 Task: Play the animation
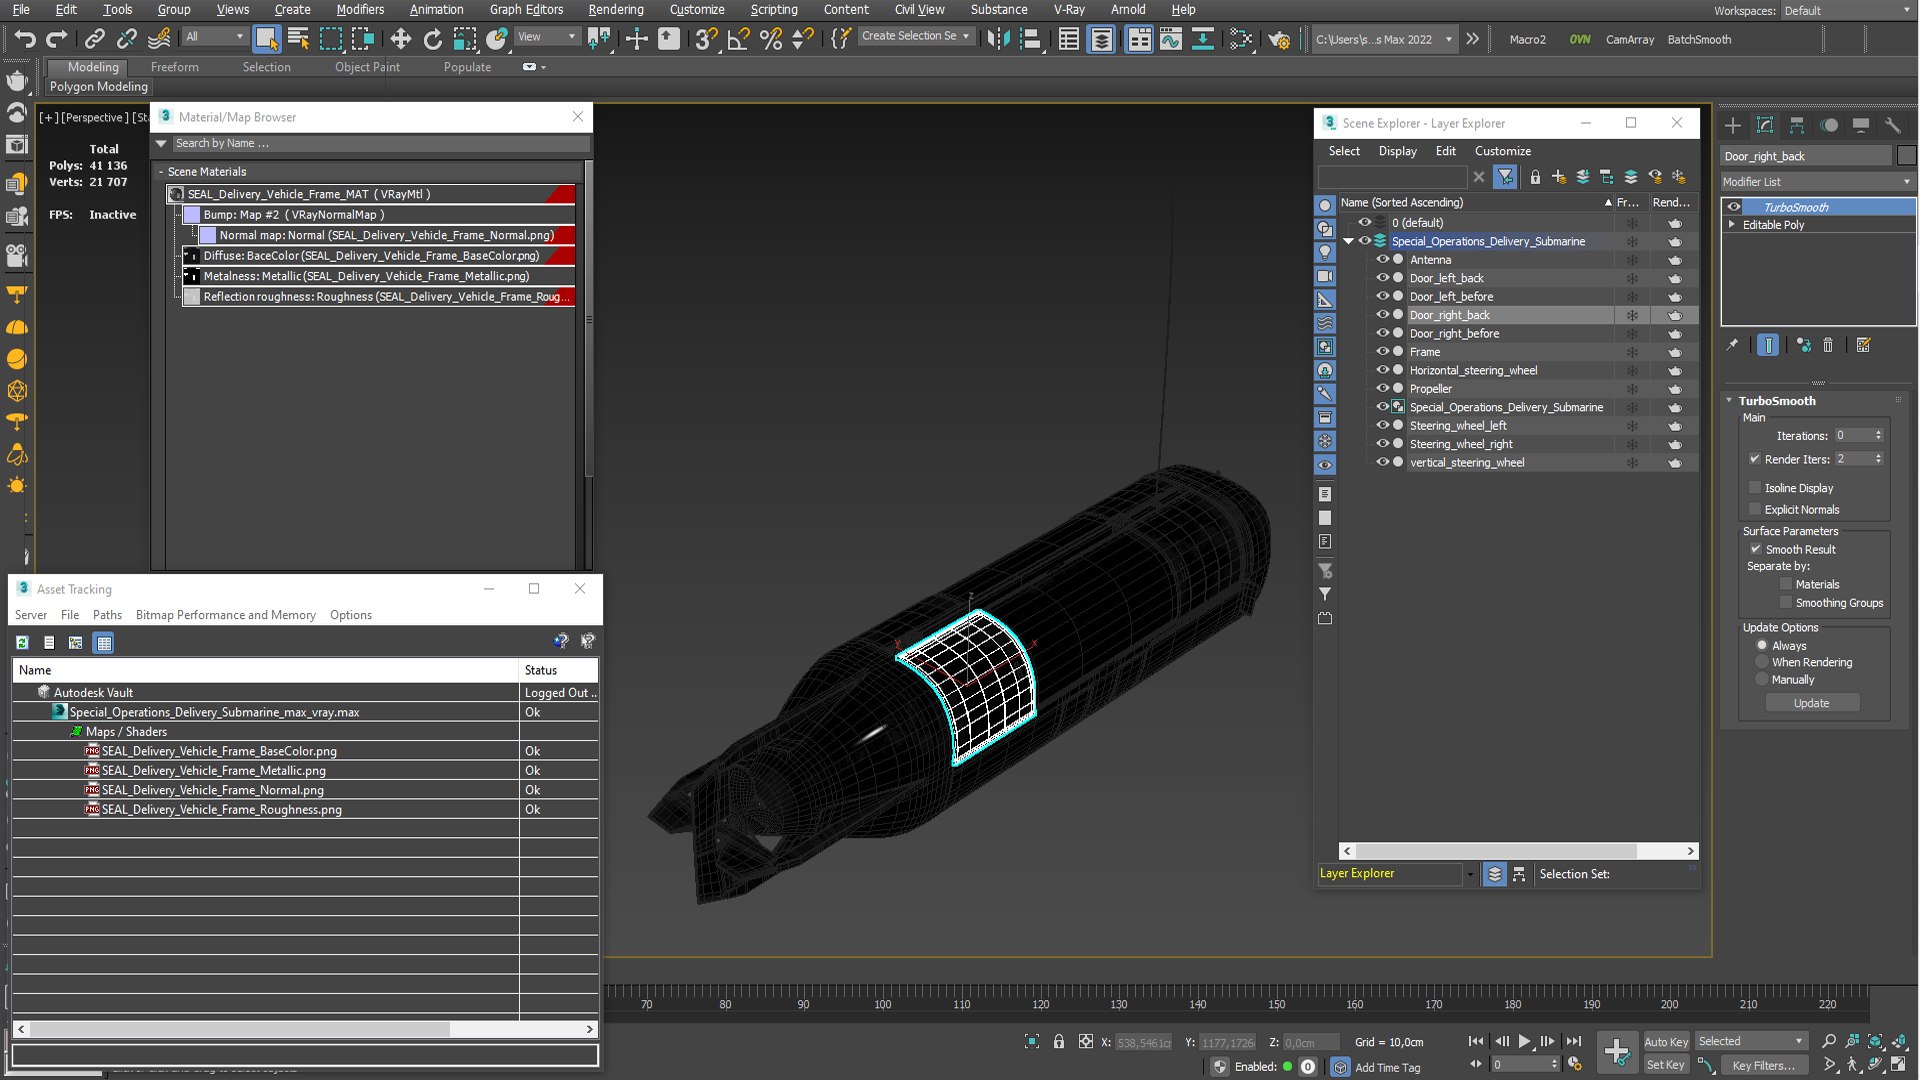pos(1524,1041)
